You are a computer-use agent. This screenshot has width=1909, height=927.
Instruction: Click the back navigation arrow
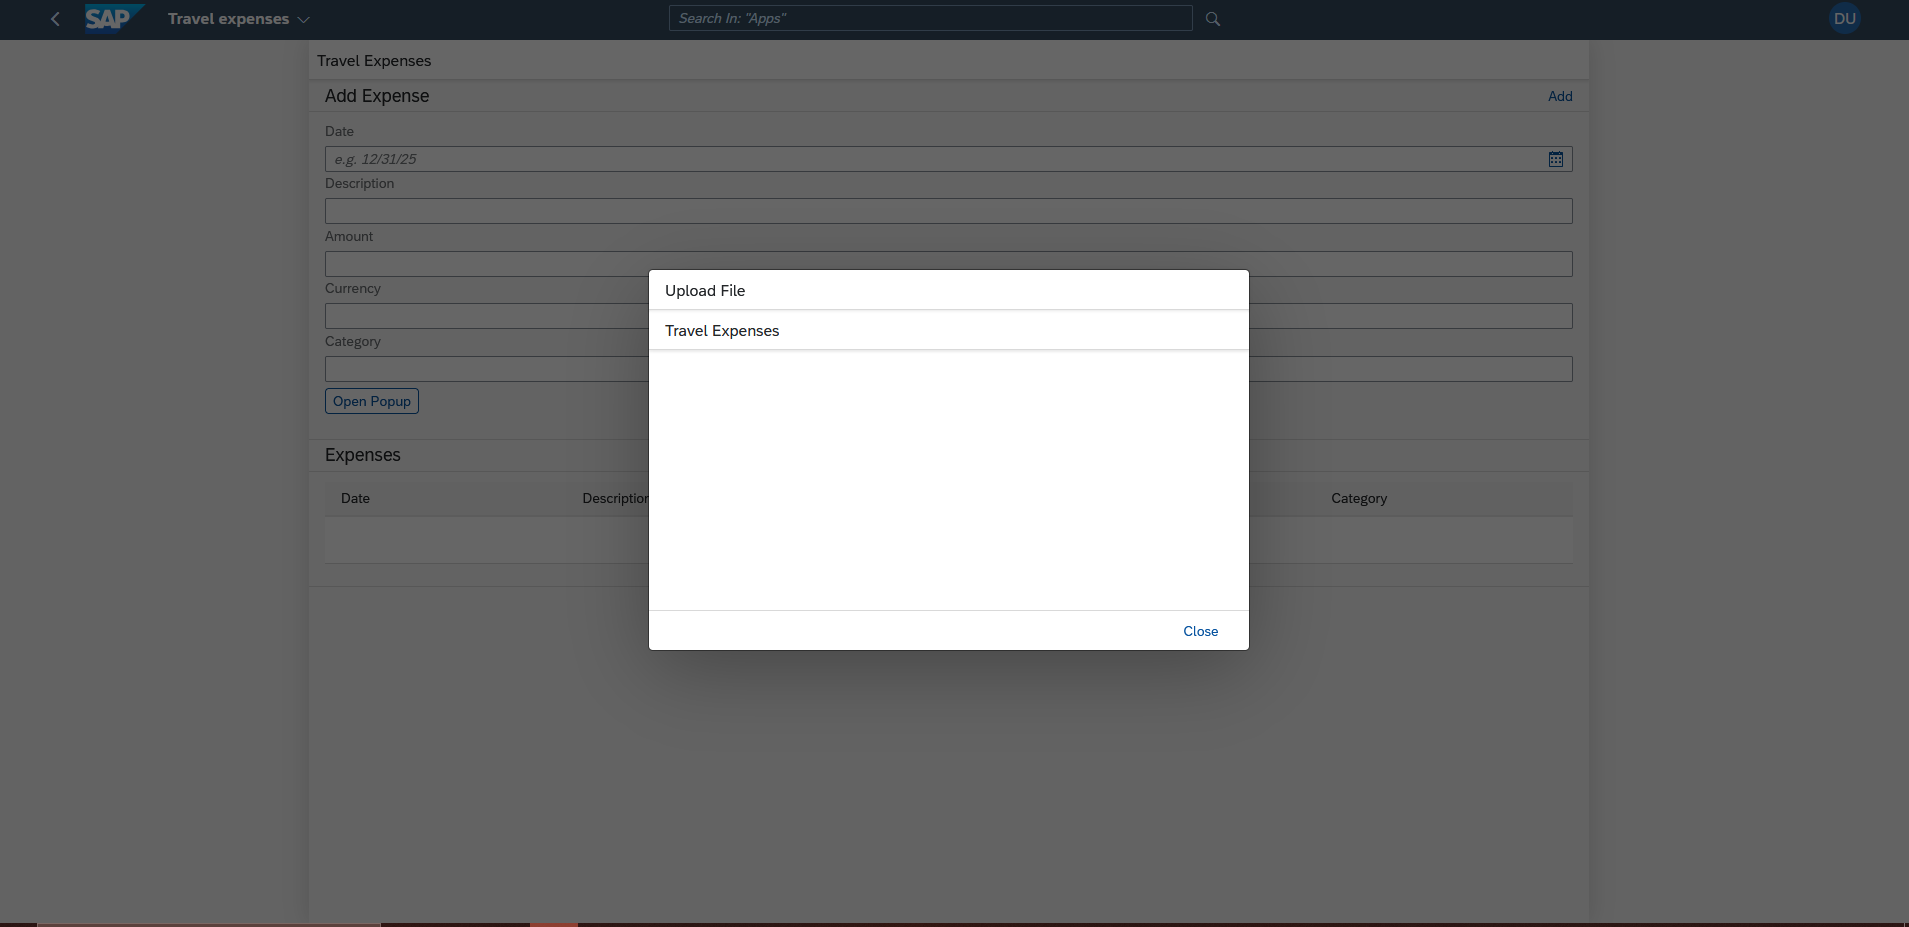pyautogui.click(x=55, y=19)
